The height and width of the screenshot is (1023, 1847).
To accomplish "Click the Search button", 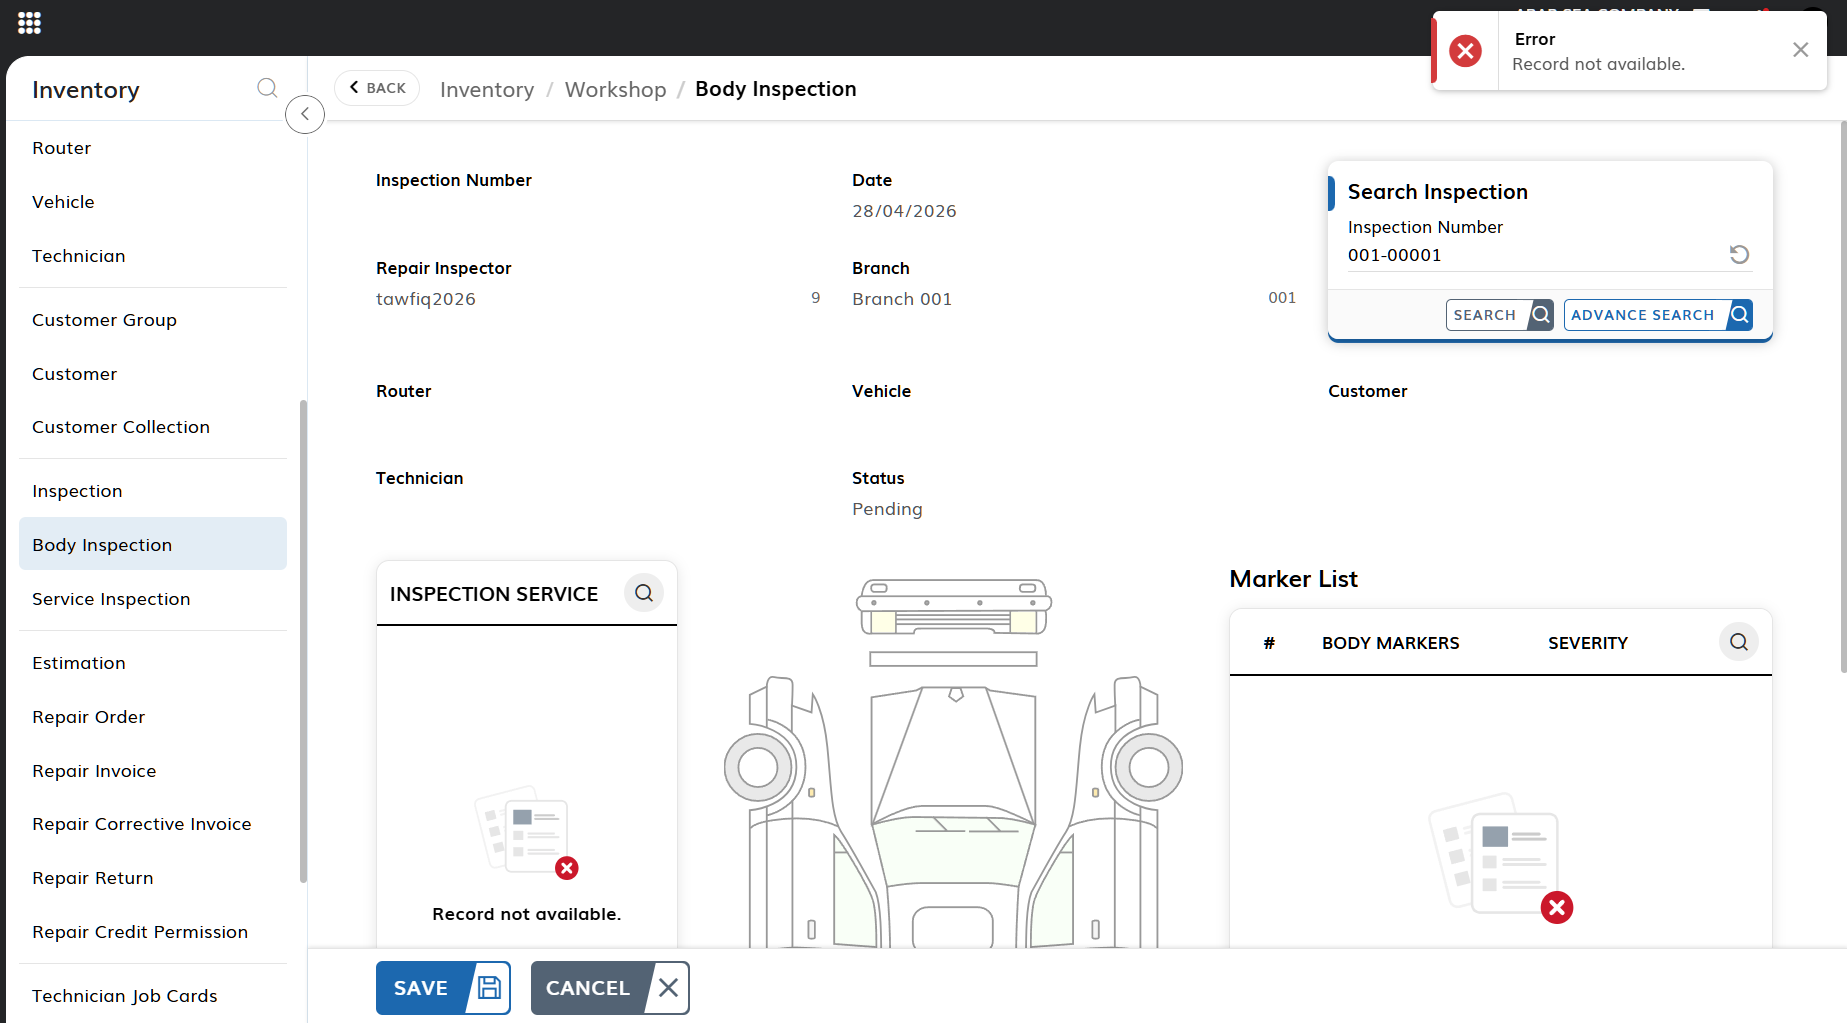I will tap(1499, 315).
